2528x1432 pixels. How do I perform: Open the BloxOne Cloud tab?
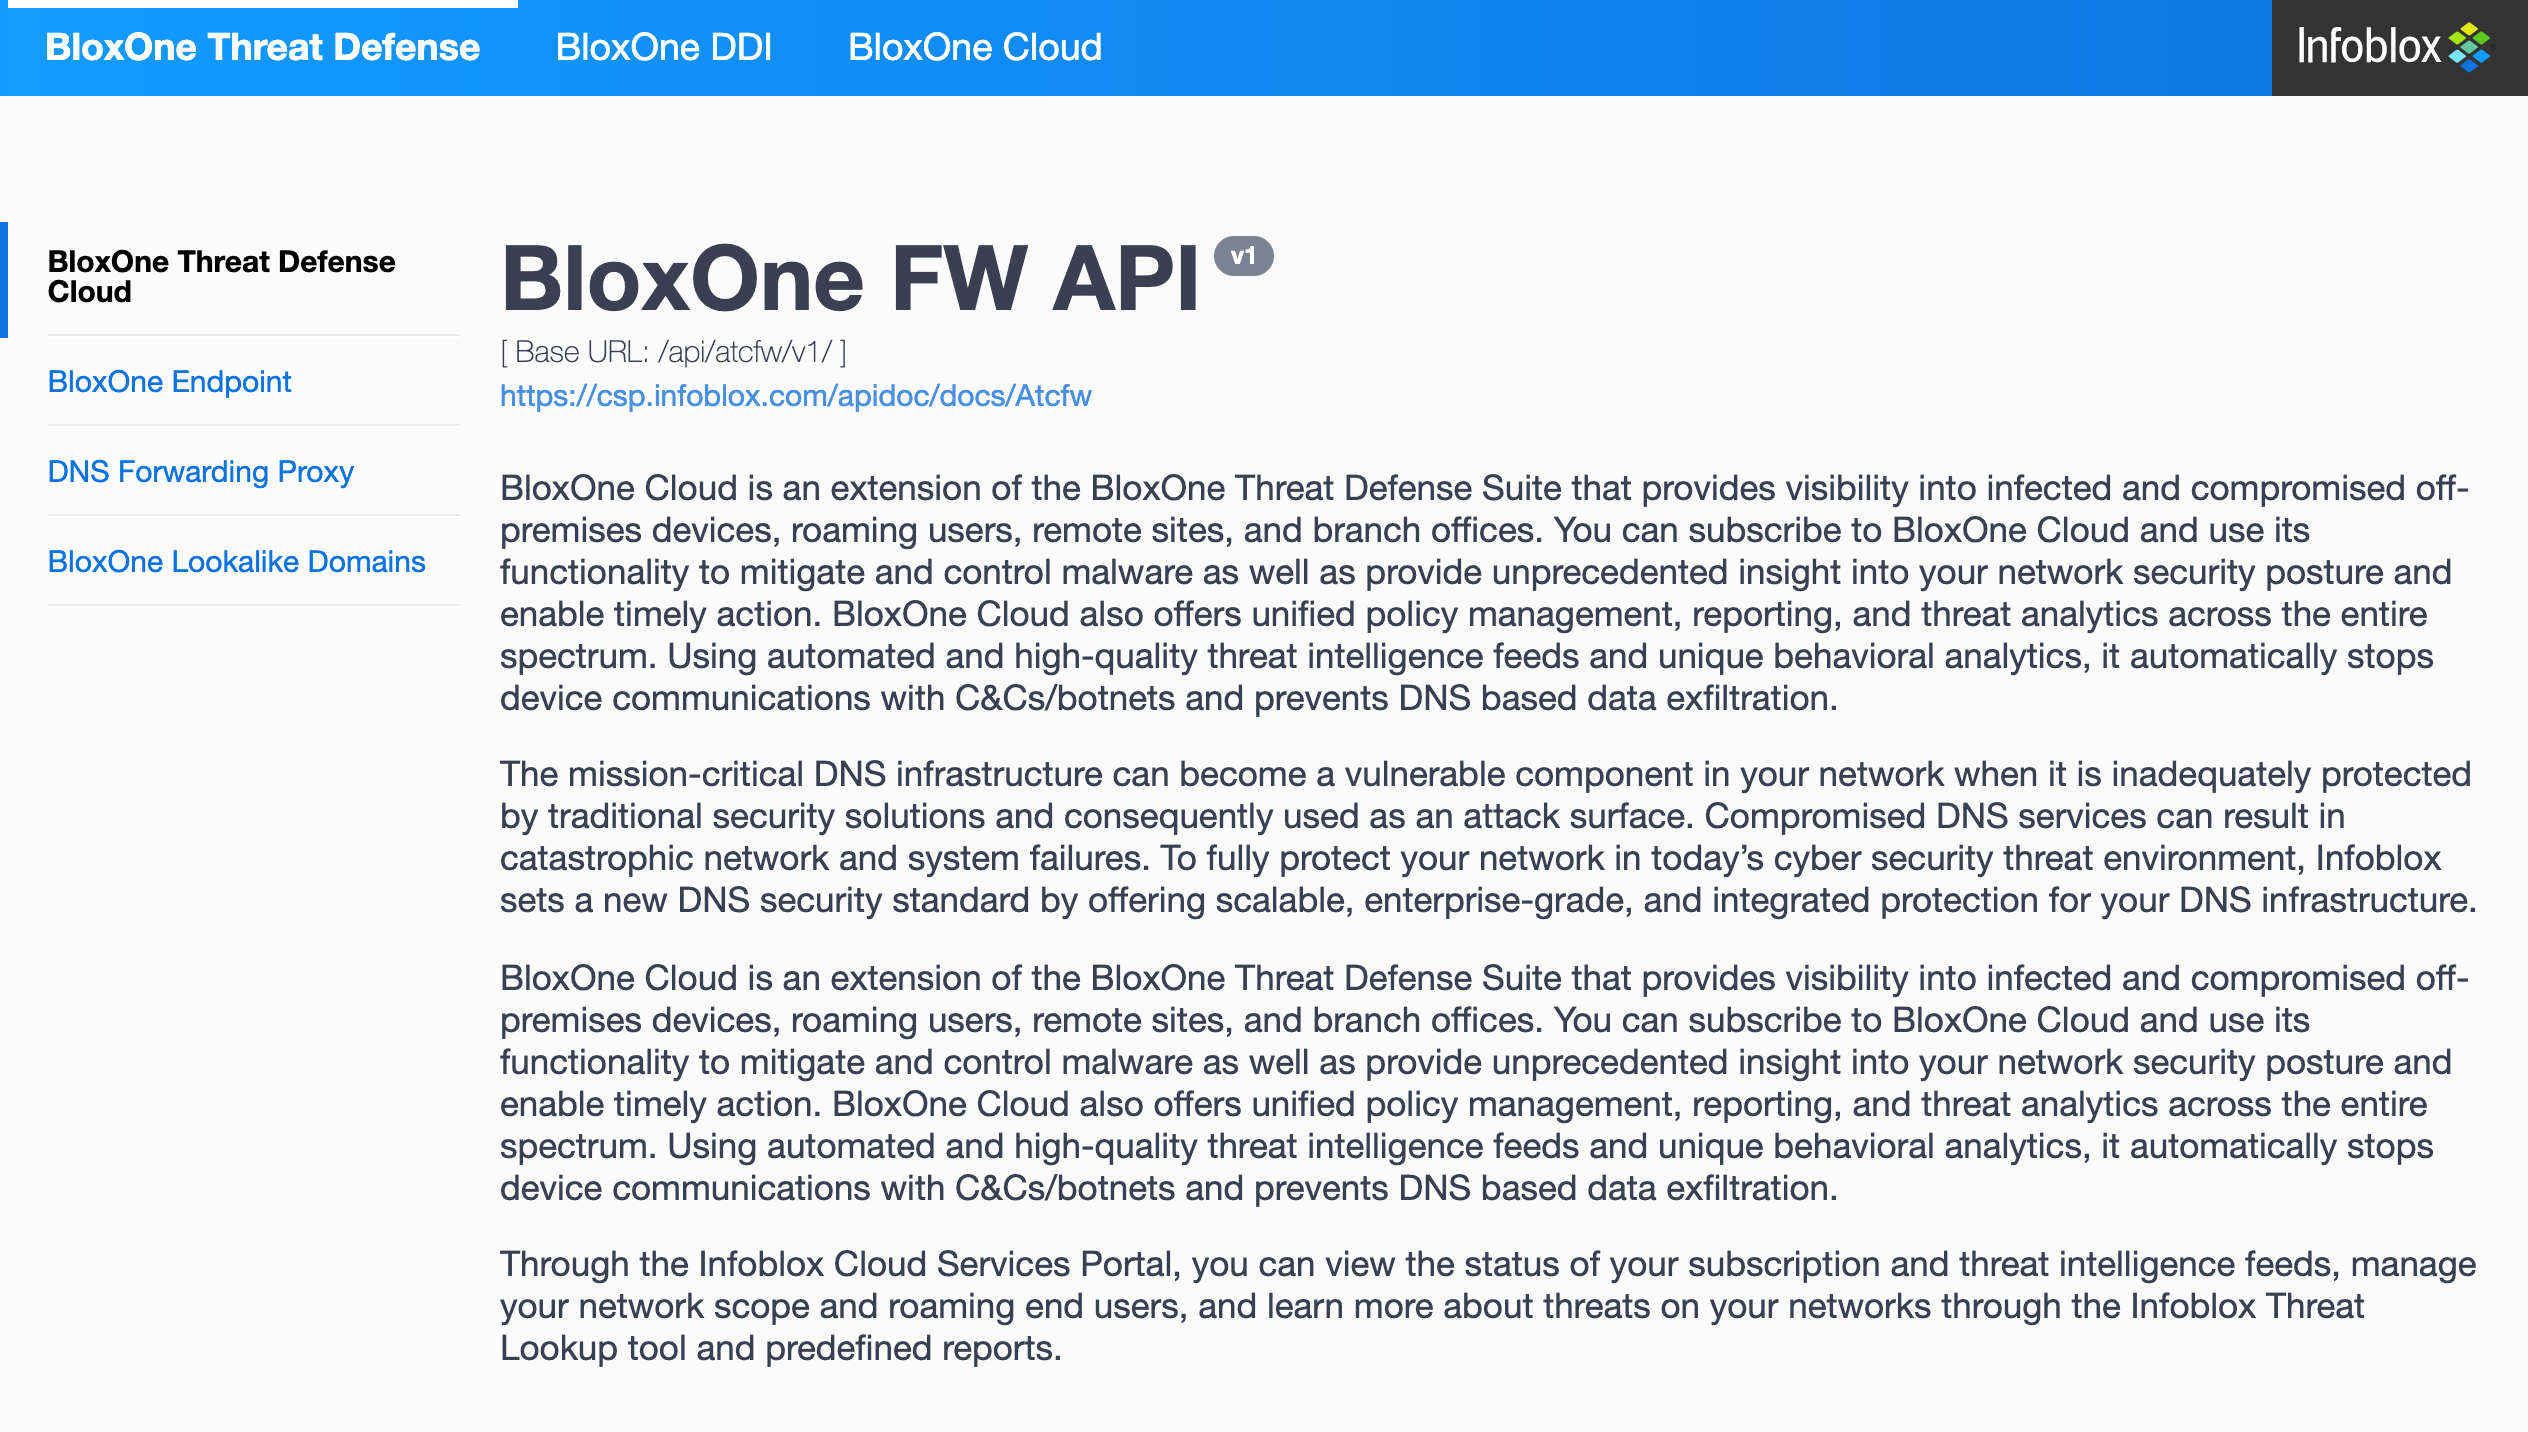[974, 48]
